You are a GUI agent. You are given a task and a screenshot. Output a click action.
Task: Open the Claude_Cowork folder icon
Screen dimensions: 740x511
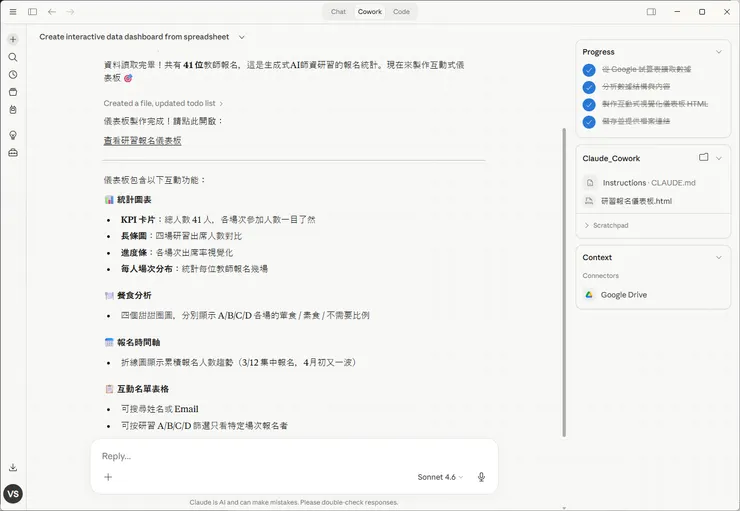point(704,157)
